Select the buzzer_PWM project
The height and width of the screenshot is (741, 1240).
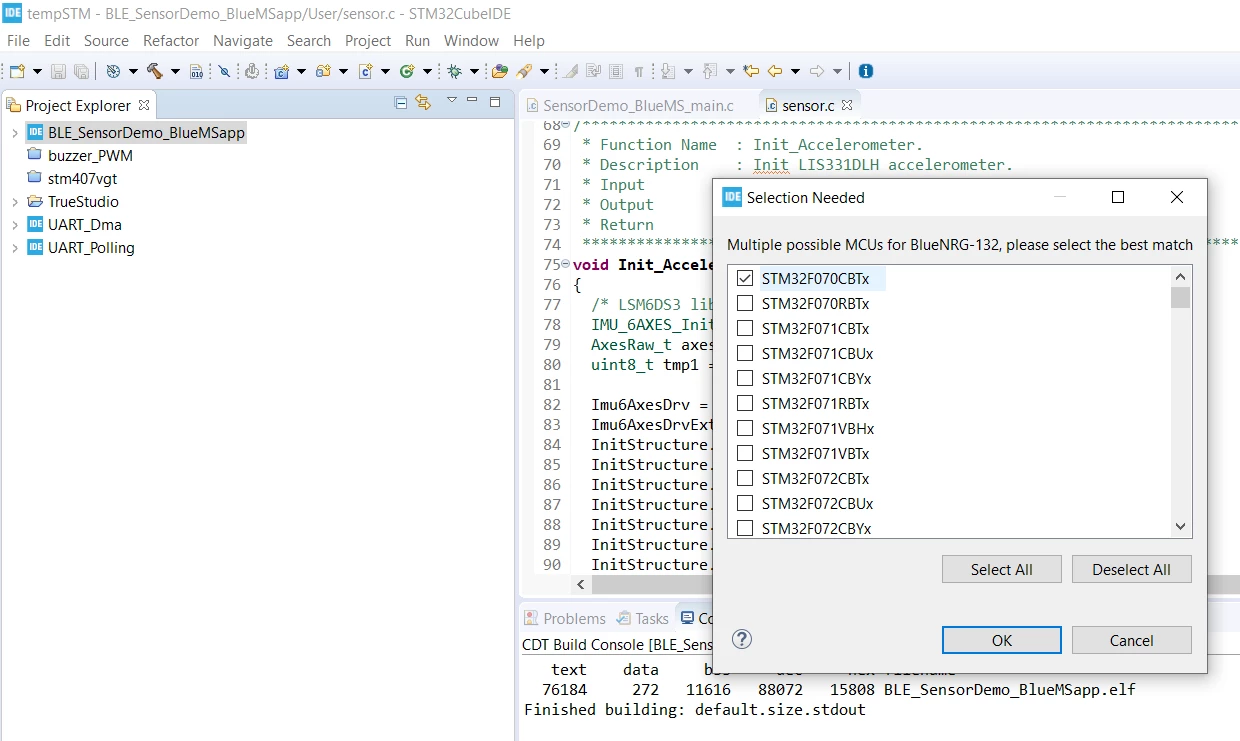point(90,155)
